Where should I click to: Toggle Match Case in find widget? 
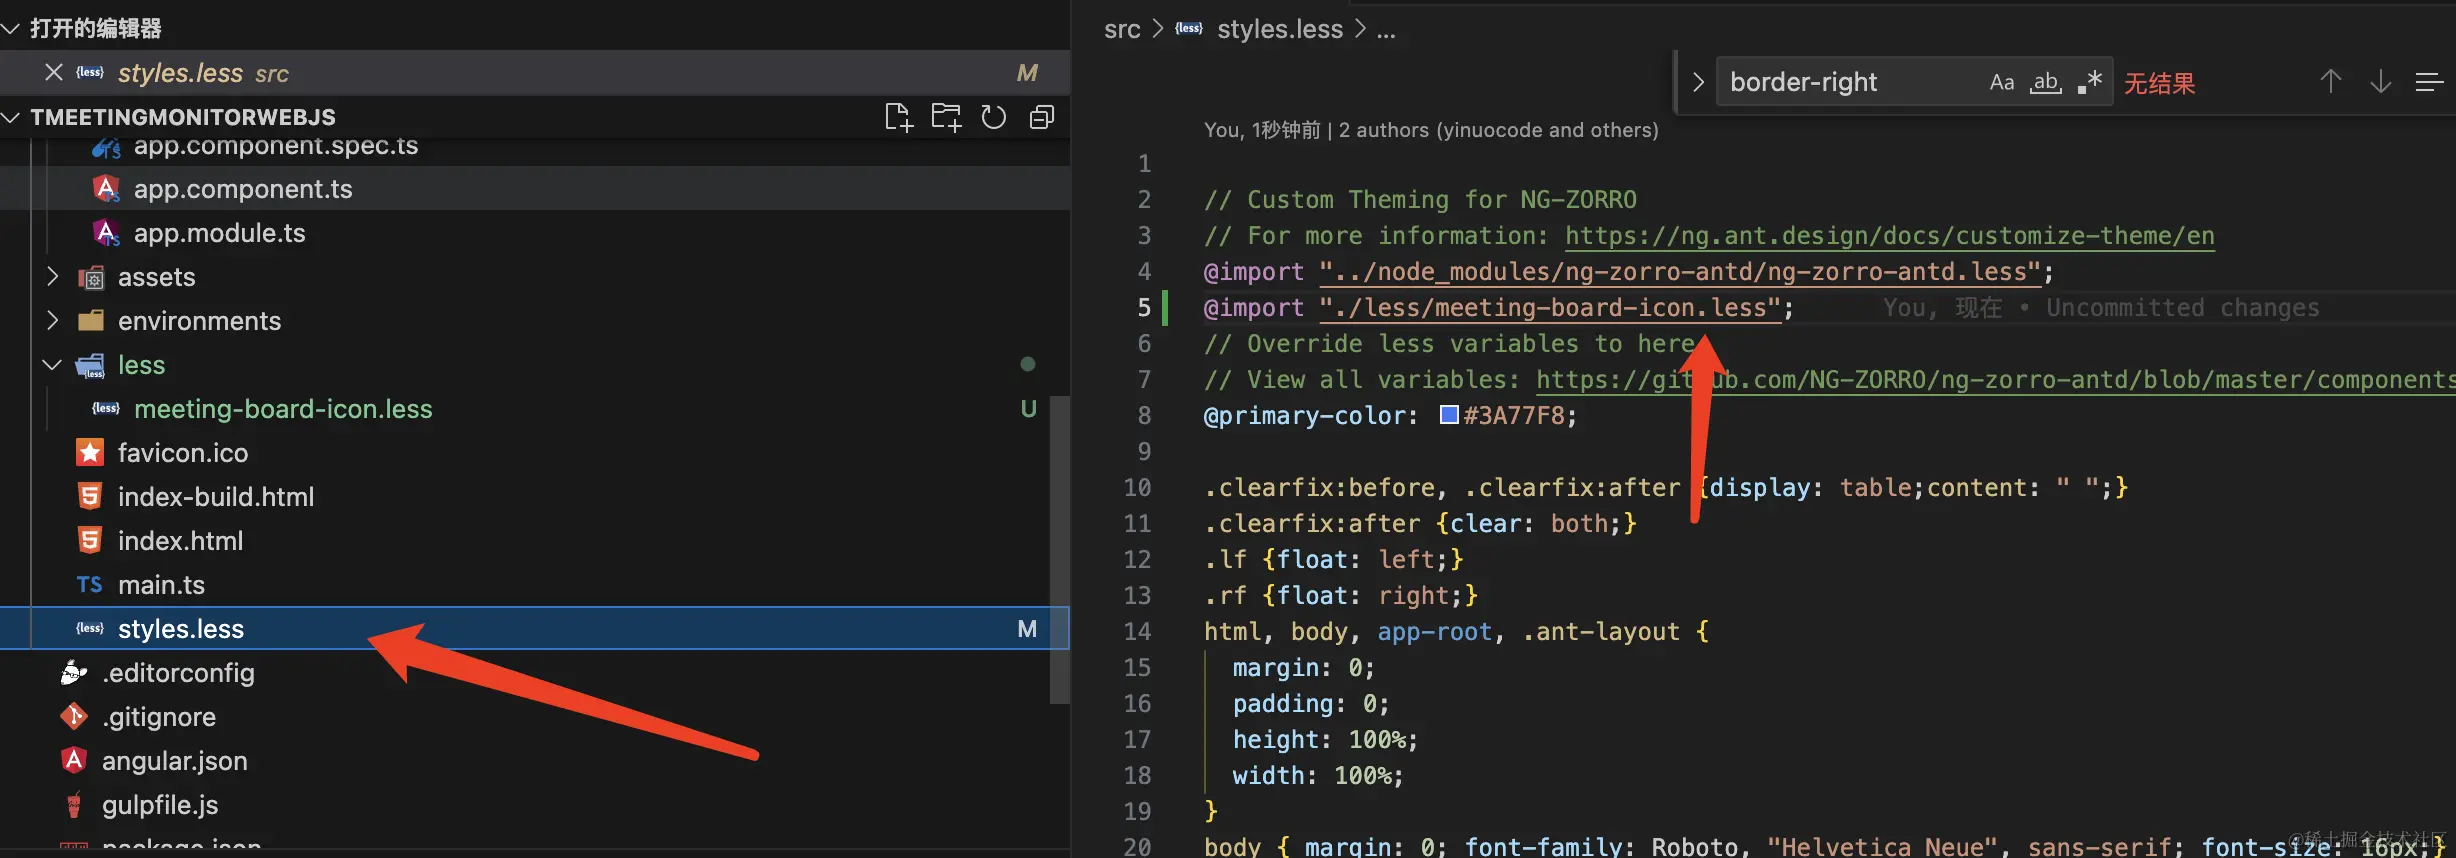(x=2001, y=82)
